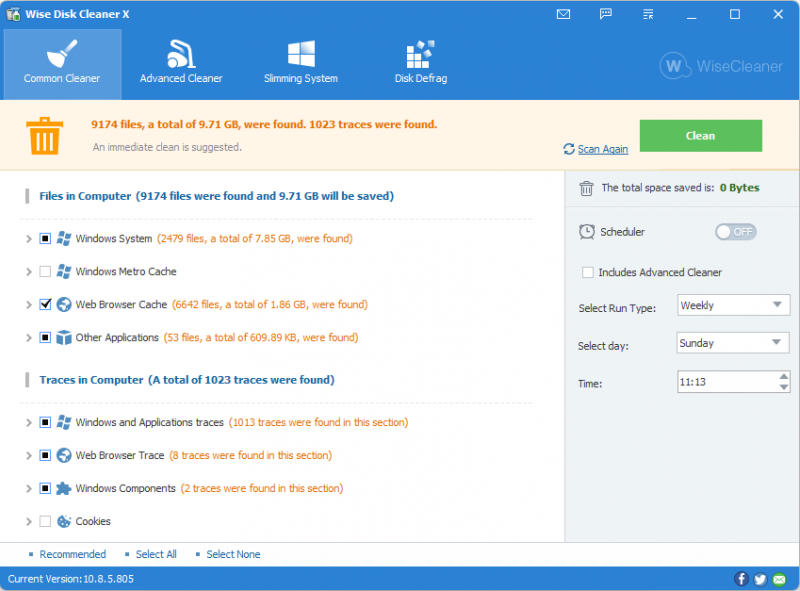Expand Windows and Applications traces row
Image resolution: width=800 pixels, height=591 pixels.
(x=29, y=423)
